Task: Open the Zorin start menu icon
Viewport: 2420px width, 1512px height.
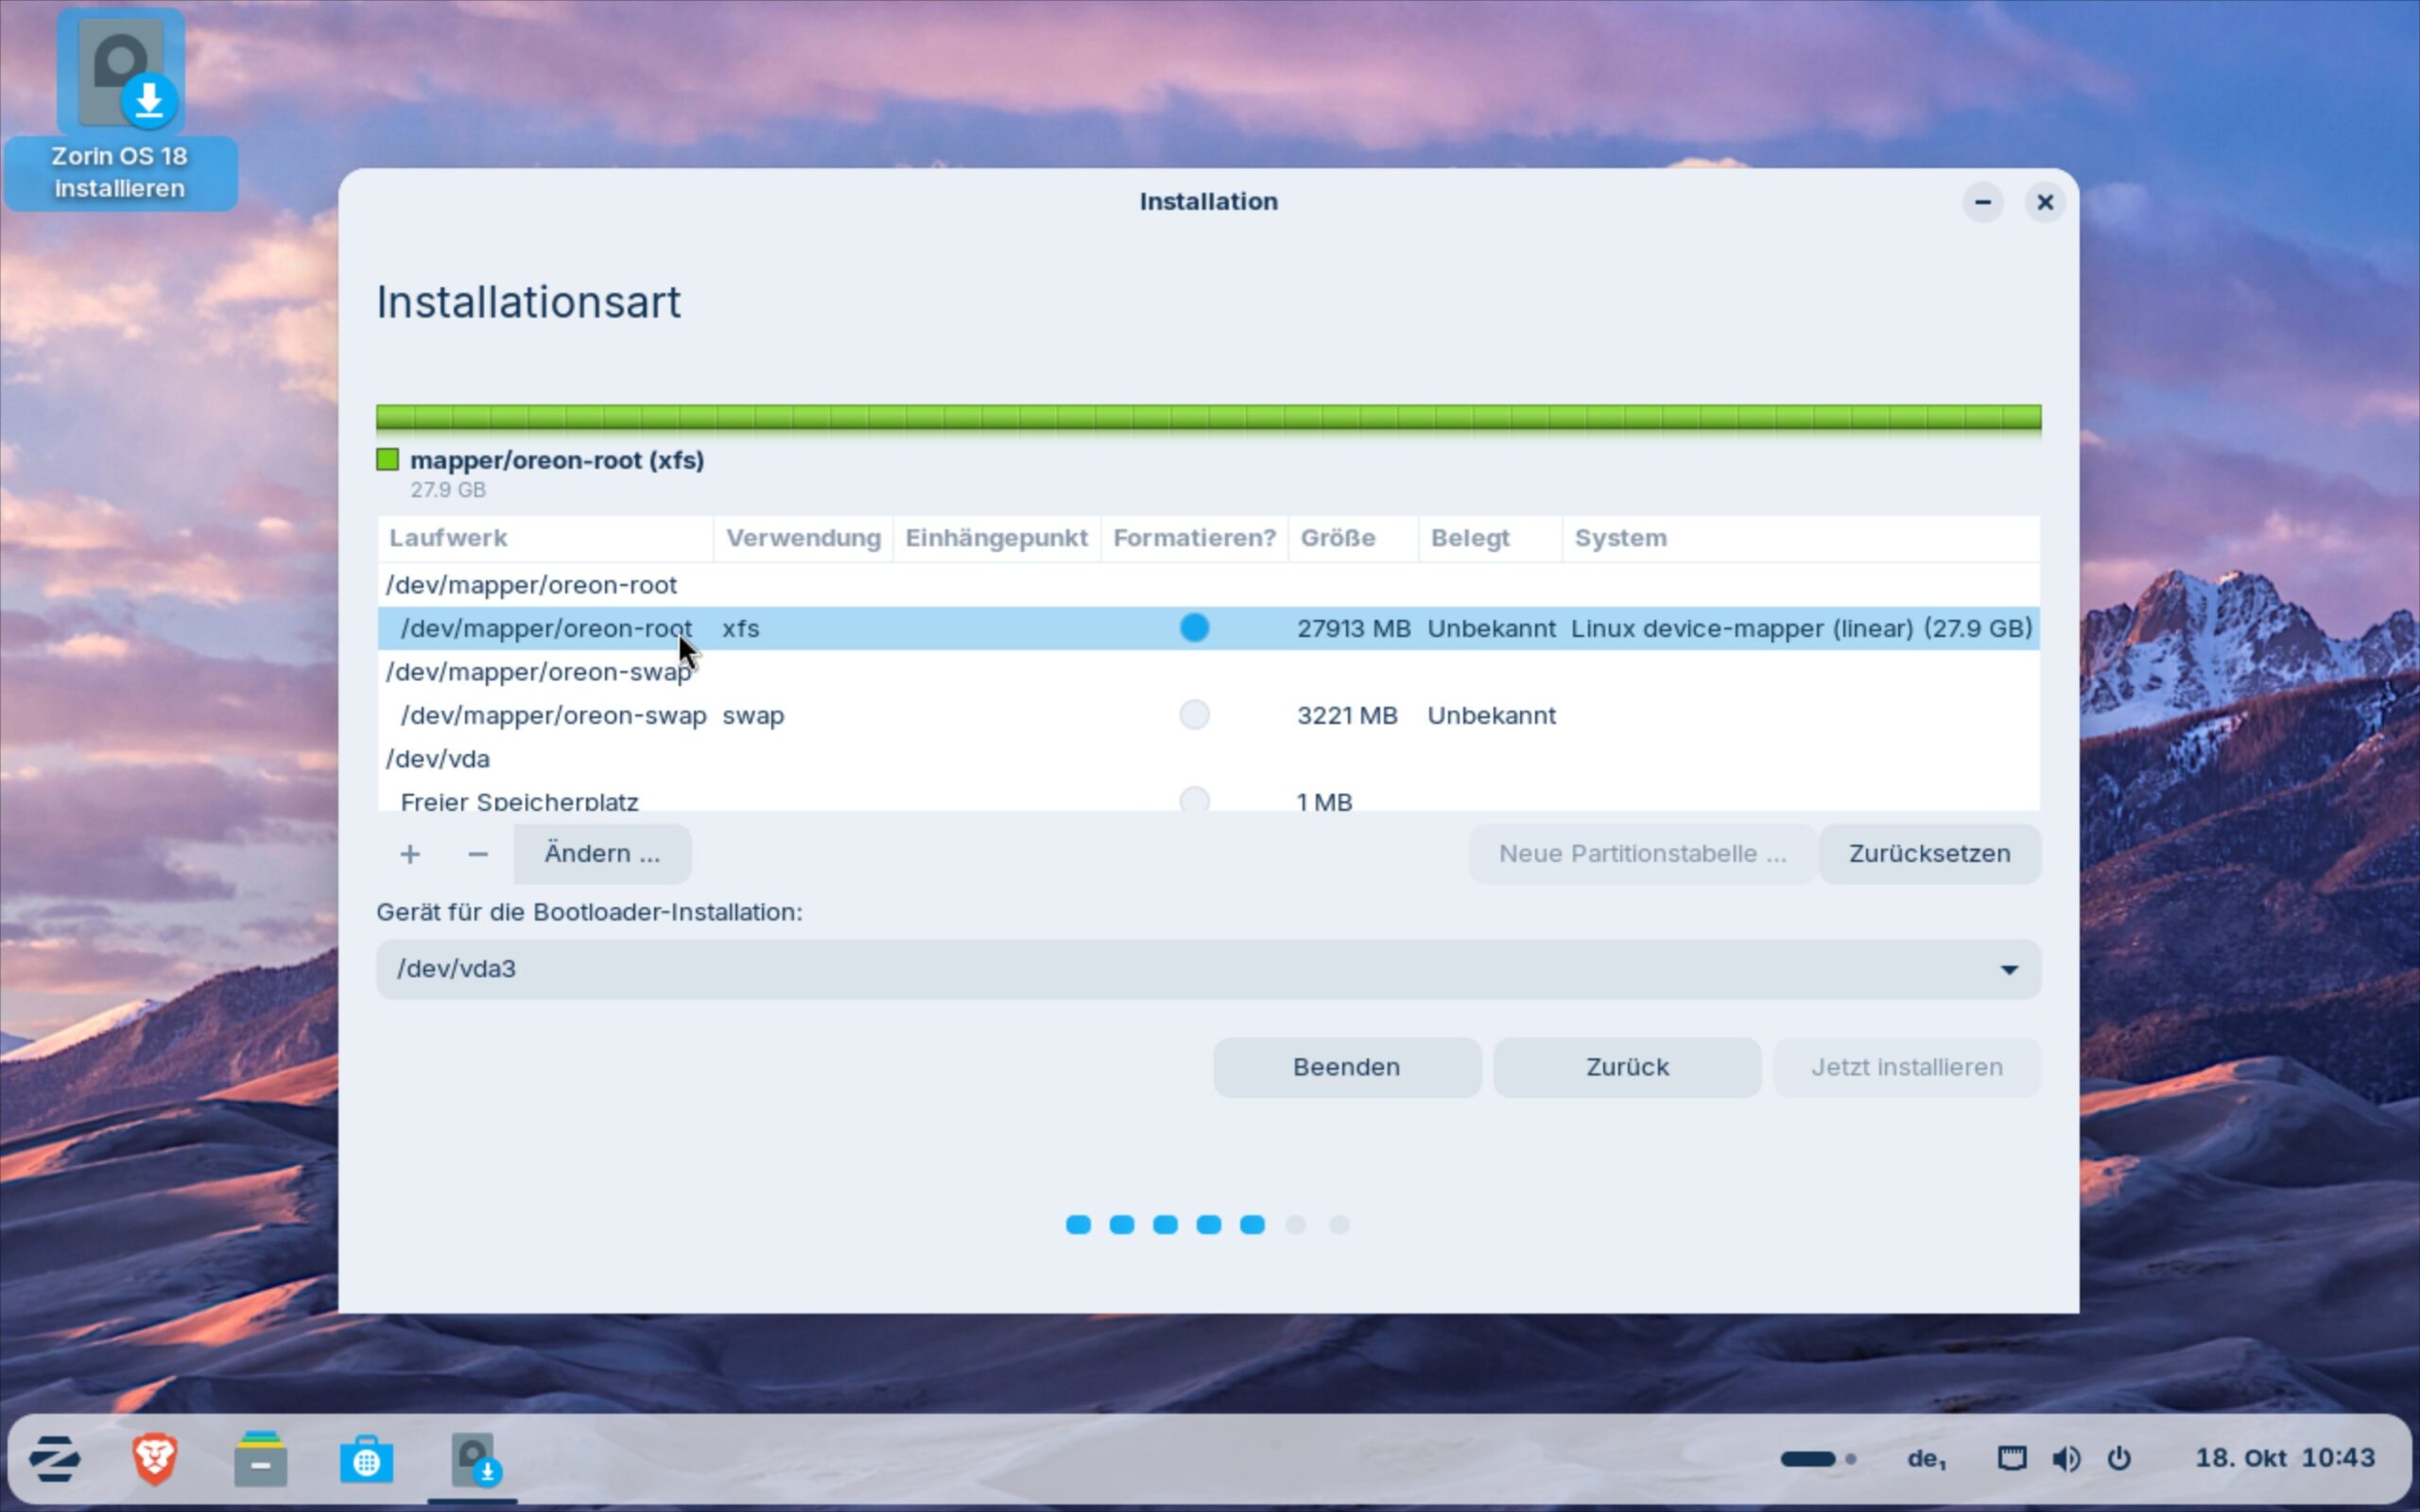Action: click(x=54, y=1459)
